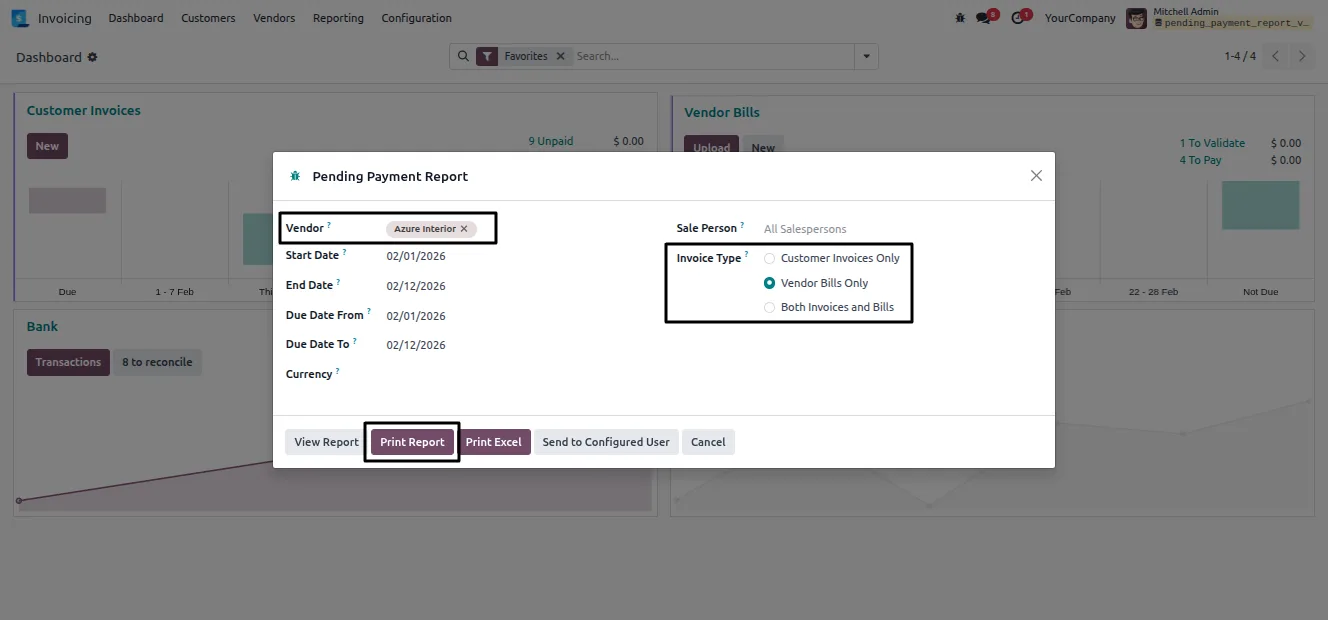Focus the search input box
Image resolution: width=1328 pixels, height=620 pixels.
(712, 57)
